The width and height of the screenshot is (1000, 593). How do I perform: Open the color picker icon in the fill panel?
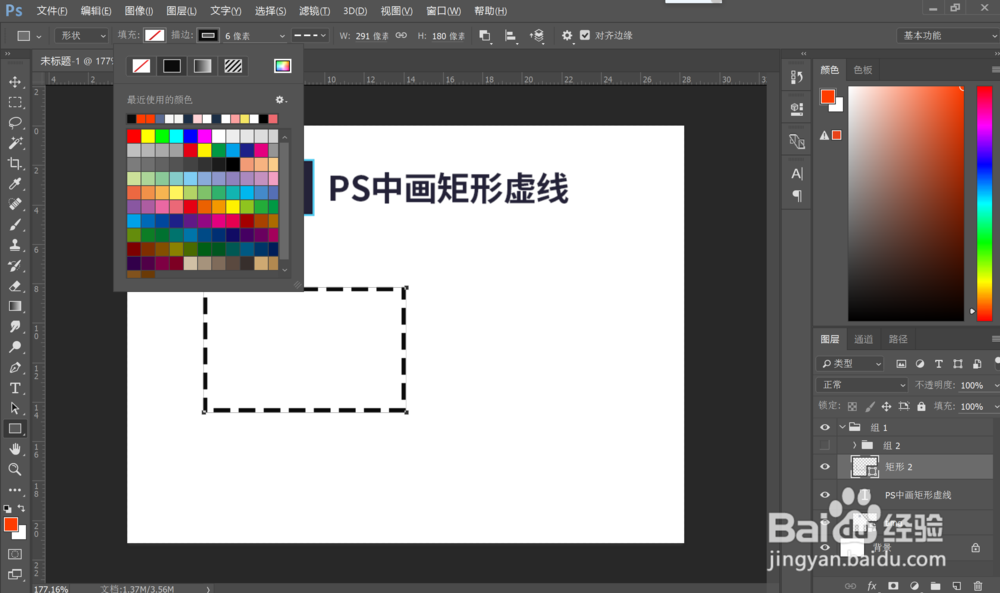[x=283, y=65]
